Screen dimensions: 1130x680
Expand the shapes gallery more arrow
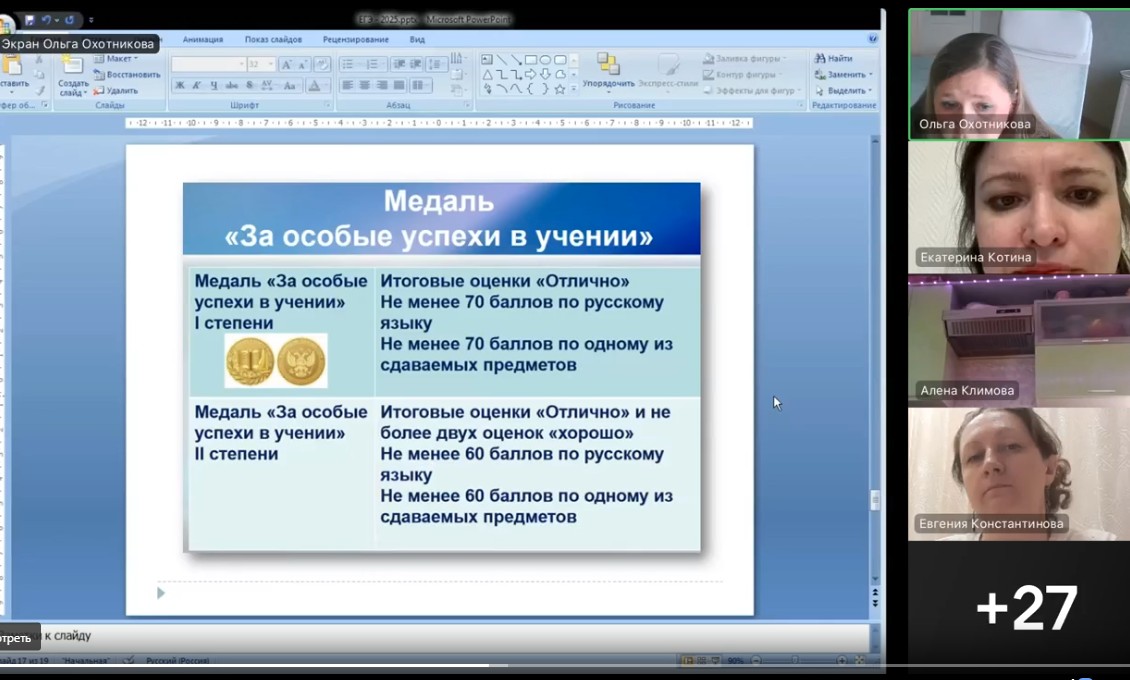574,89
